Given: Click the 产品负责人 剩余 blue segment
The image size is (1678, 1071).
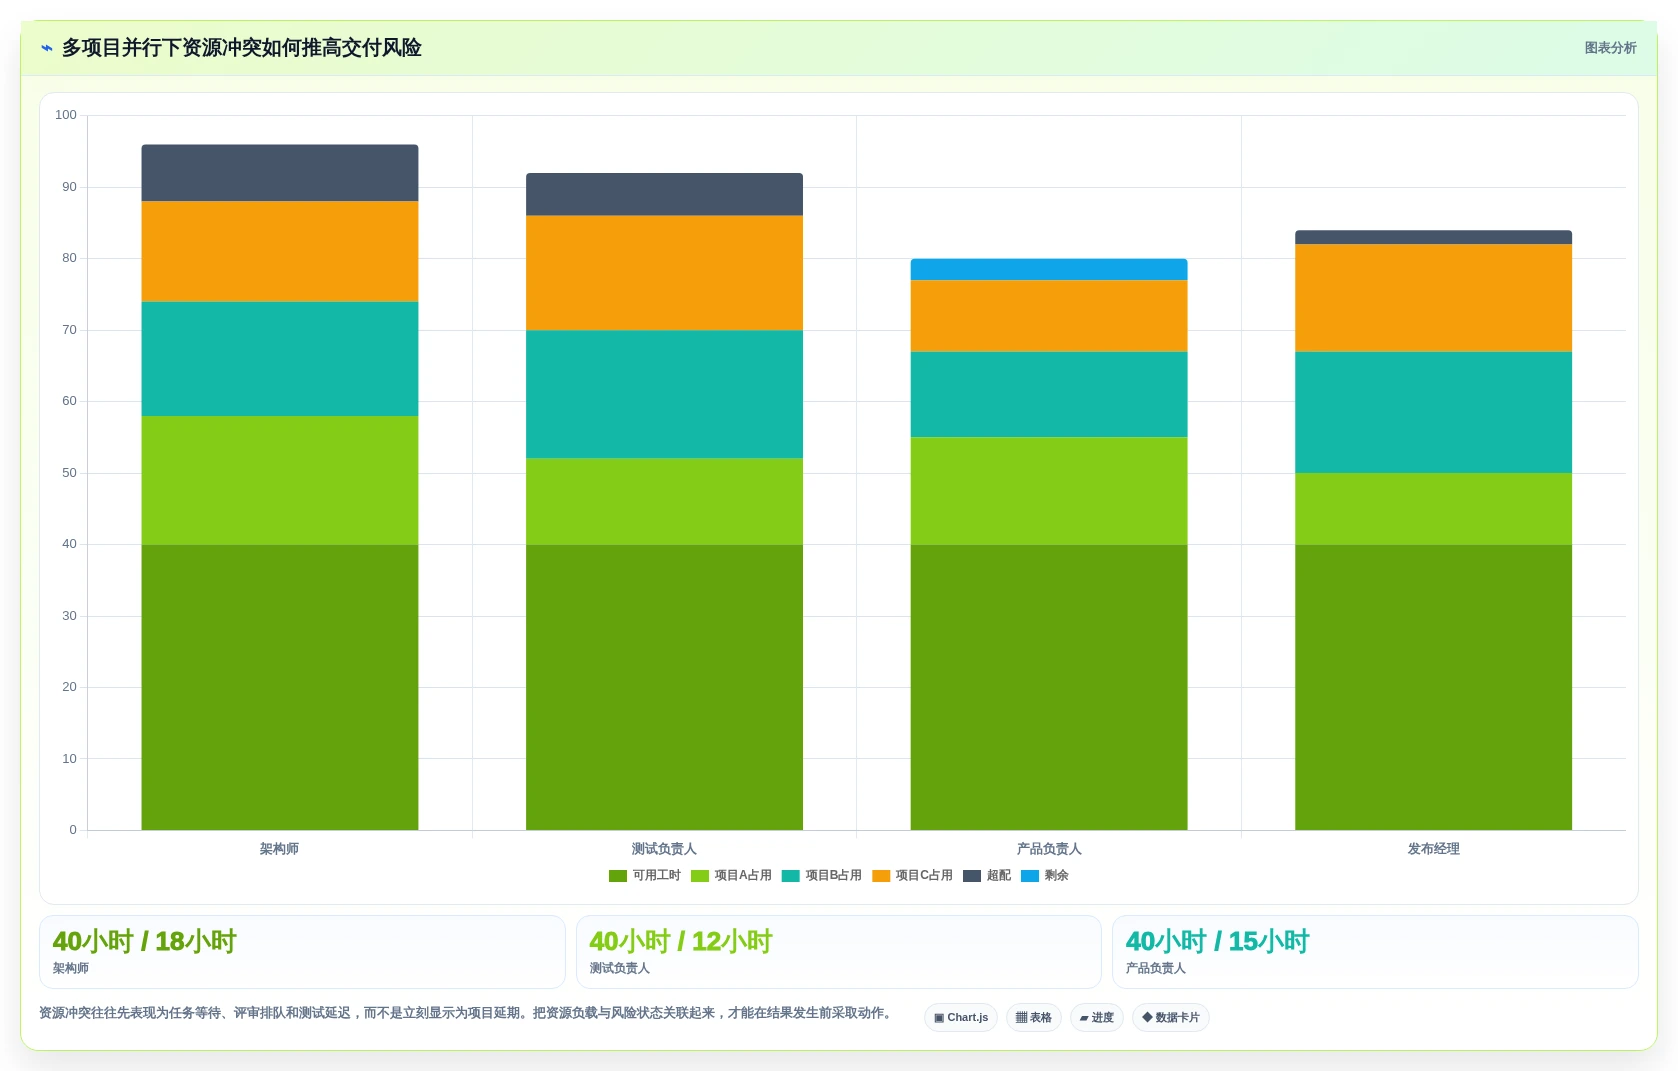Looking at the screenshot, I should 1049,270.
